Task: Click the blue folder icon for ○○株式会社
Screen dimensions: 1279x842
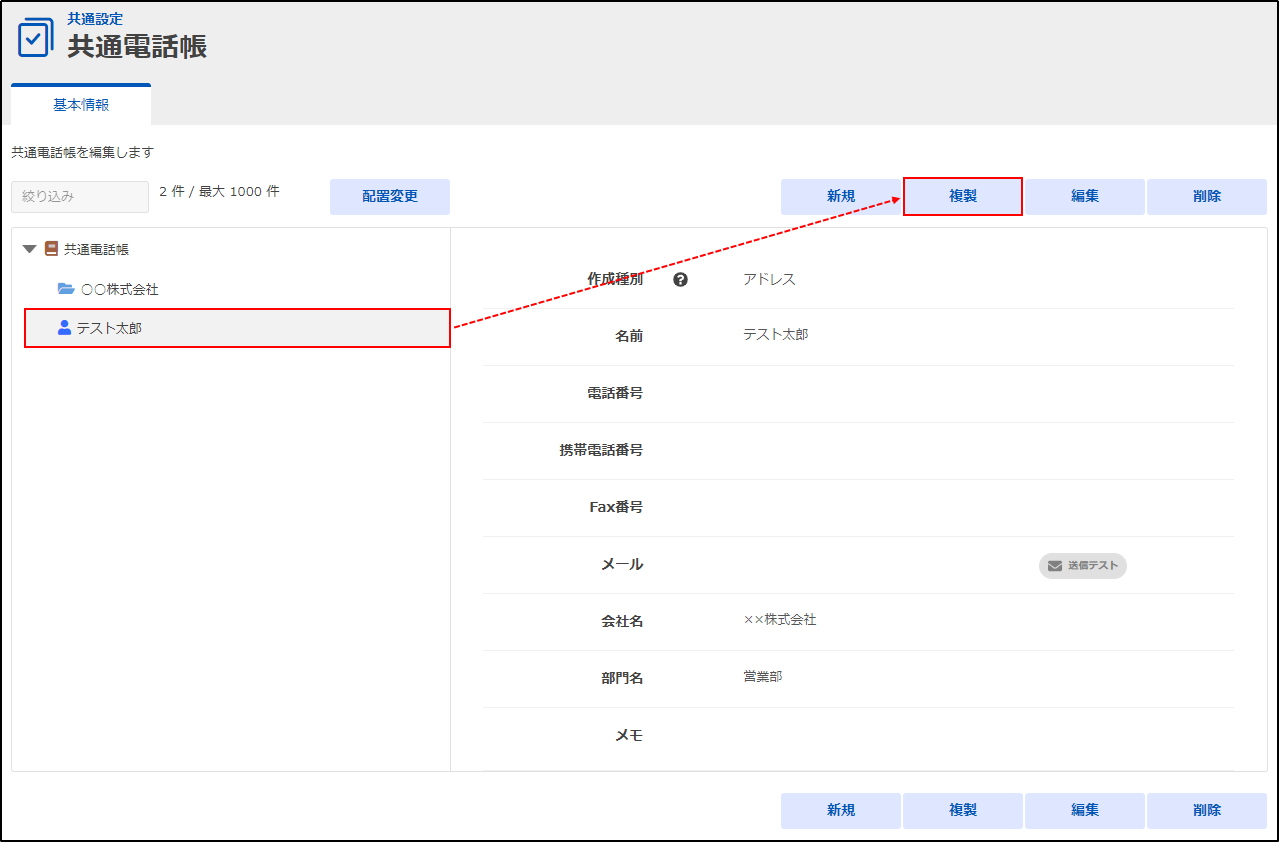Action: [66, 289]
